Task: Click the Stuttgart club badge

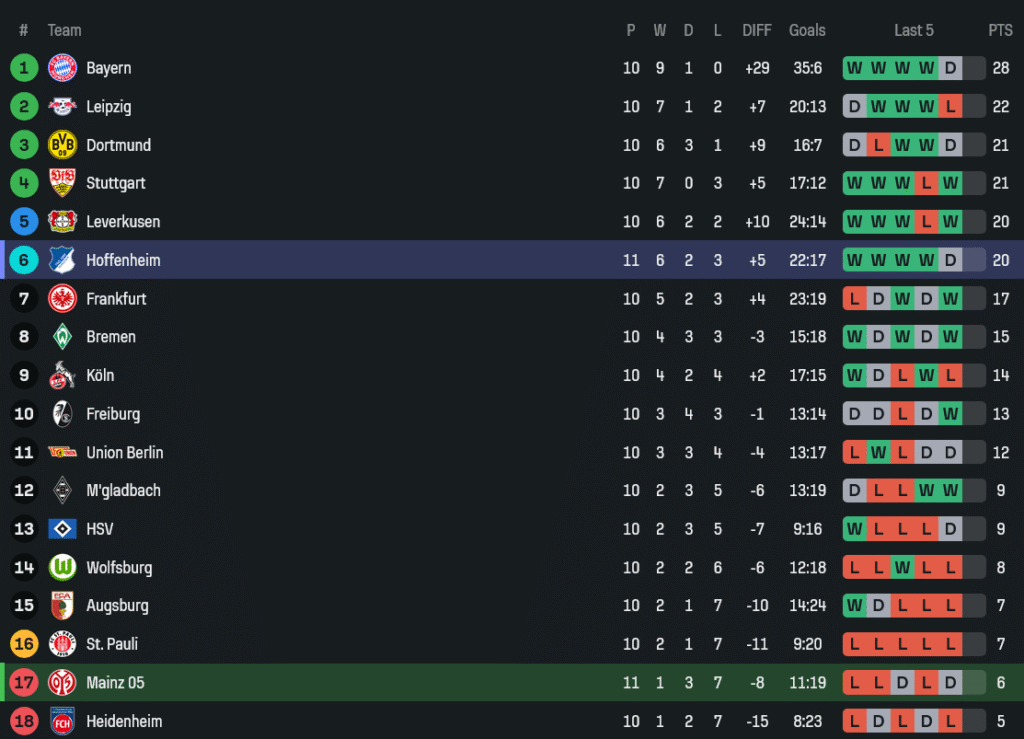Action: coord(62,183)
